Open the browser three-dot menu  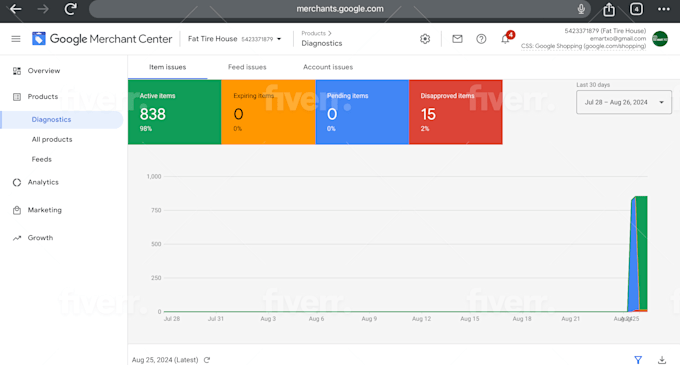[664, 9]
